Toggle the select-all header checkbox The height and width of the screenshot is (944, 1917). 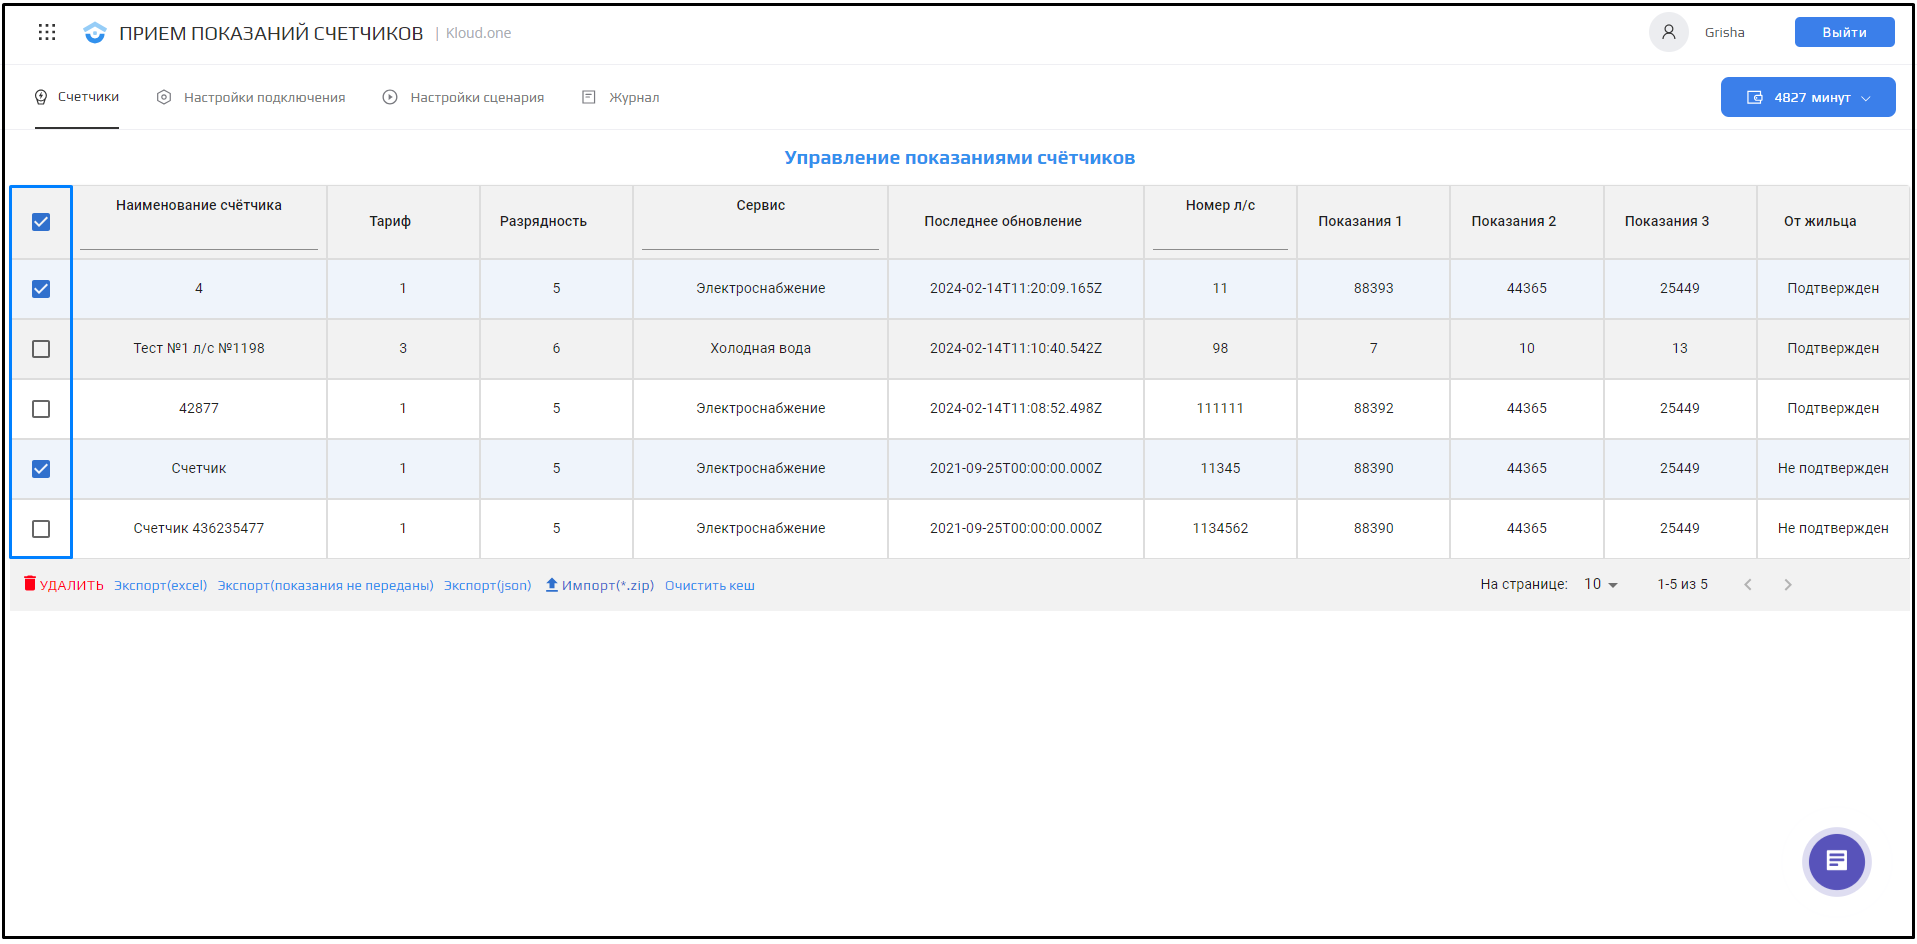coord(41,222)
